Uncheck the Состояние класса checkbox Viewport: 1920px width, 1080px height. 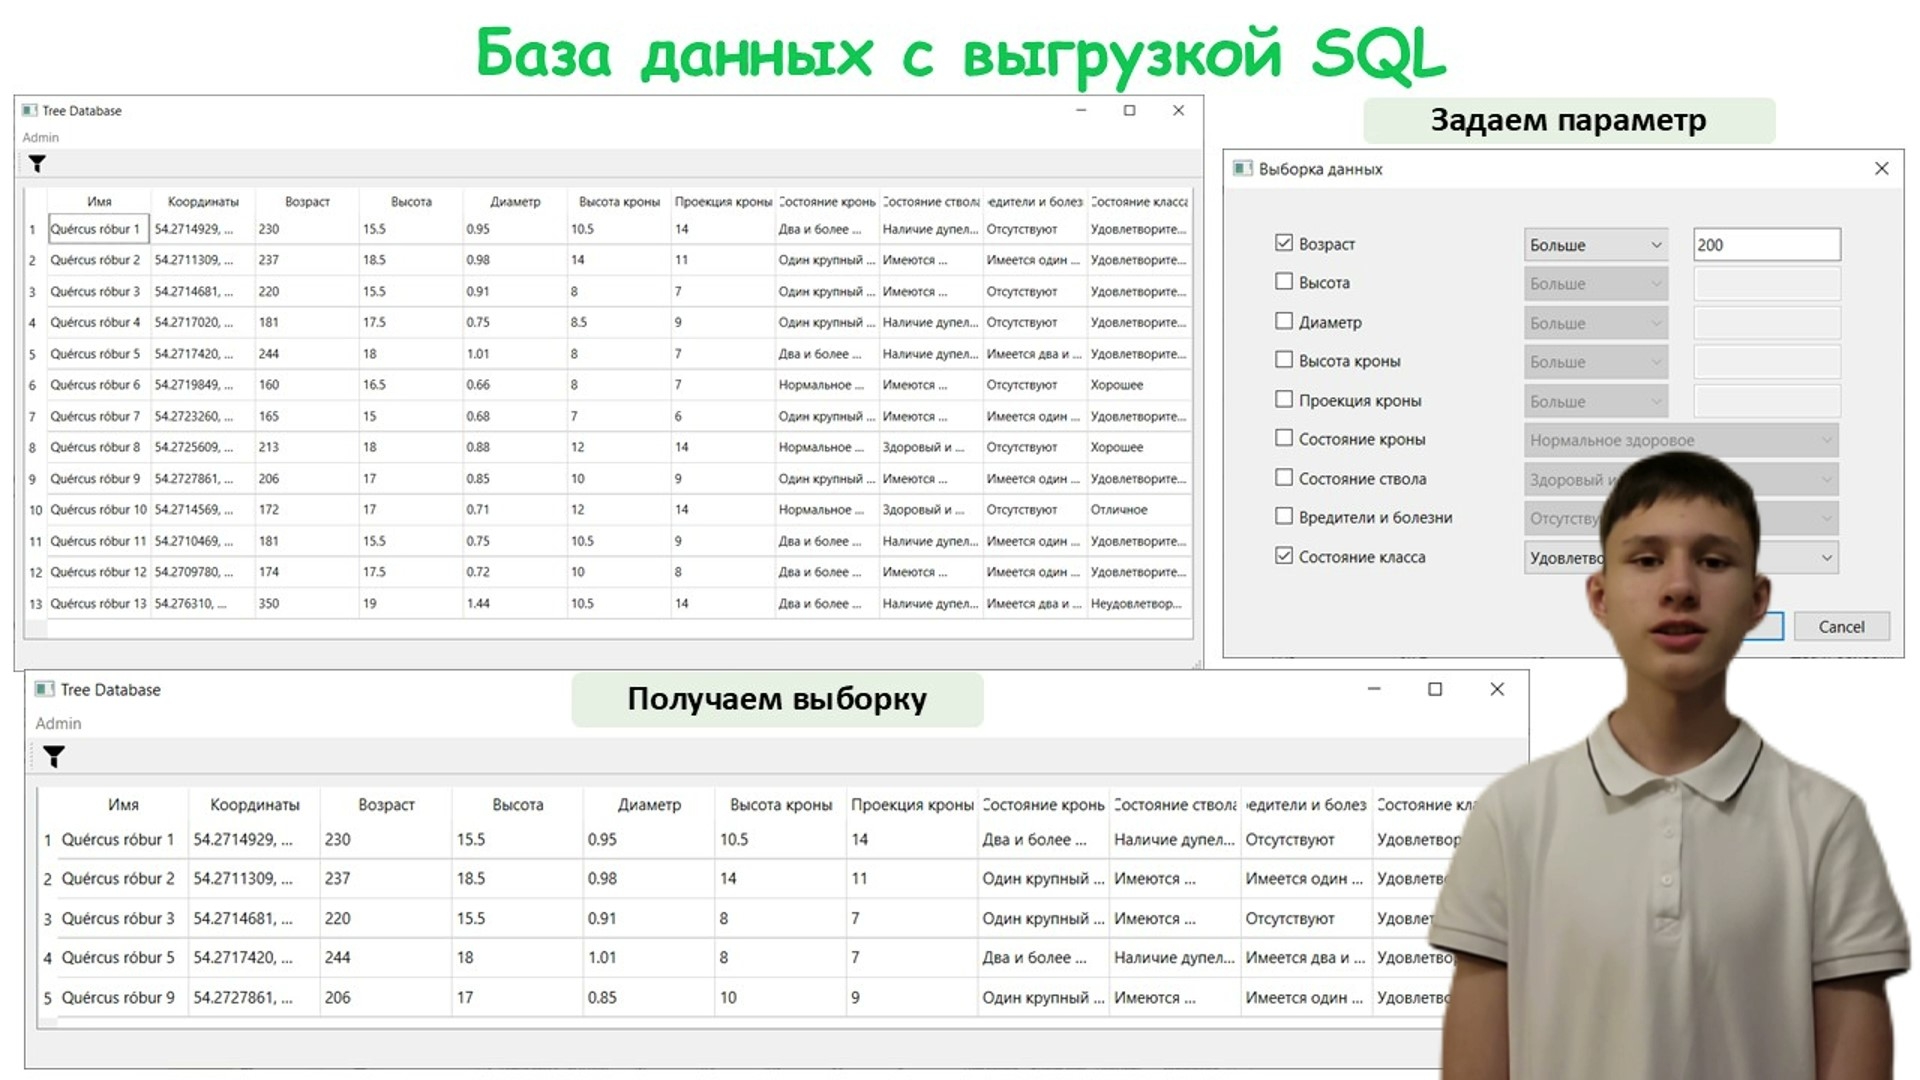click(1283, 555)
